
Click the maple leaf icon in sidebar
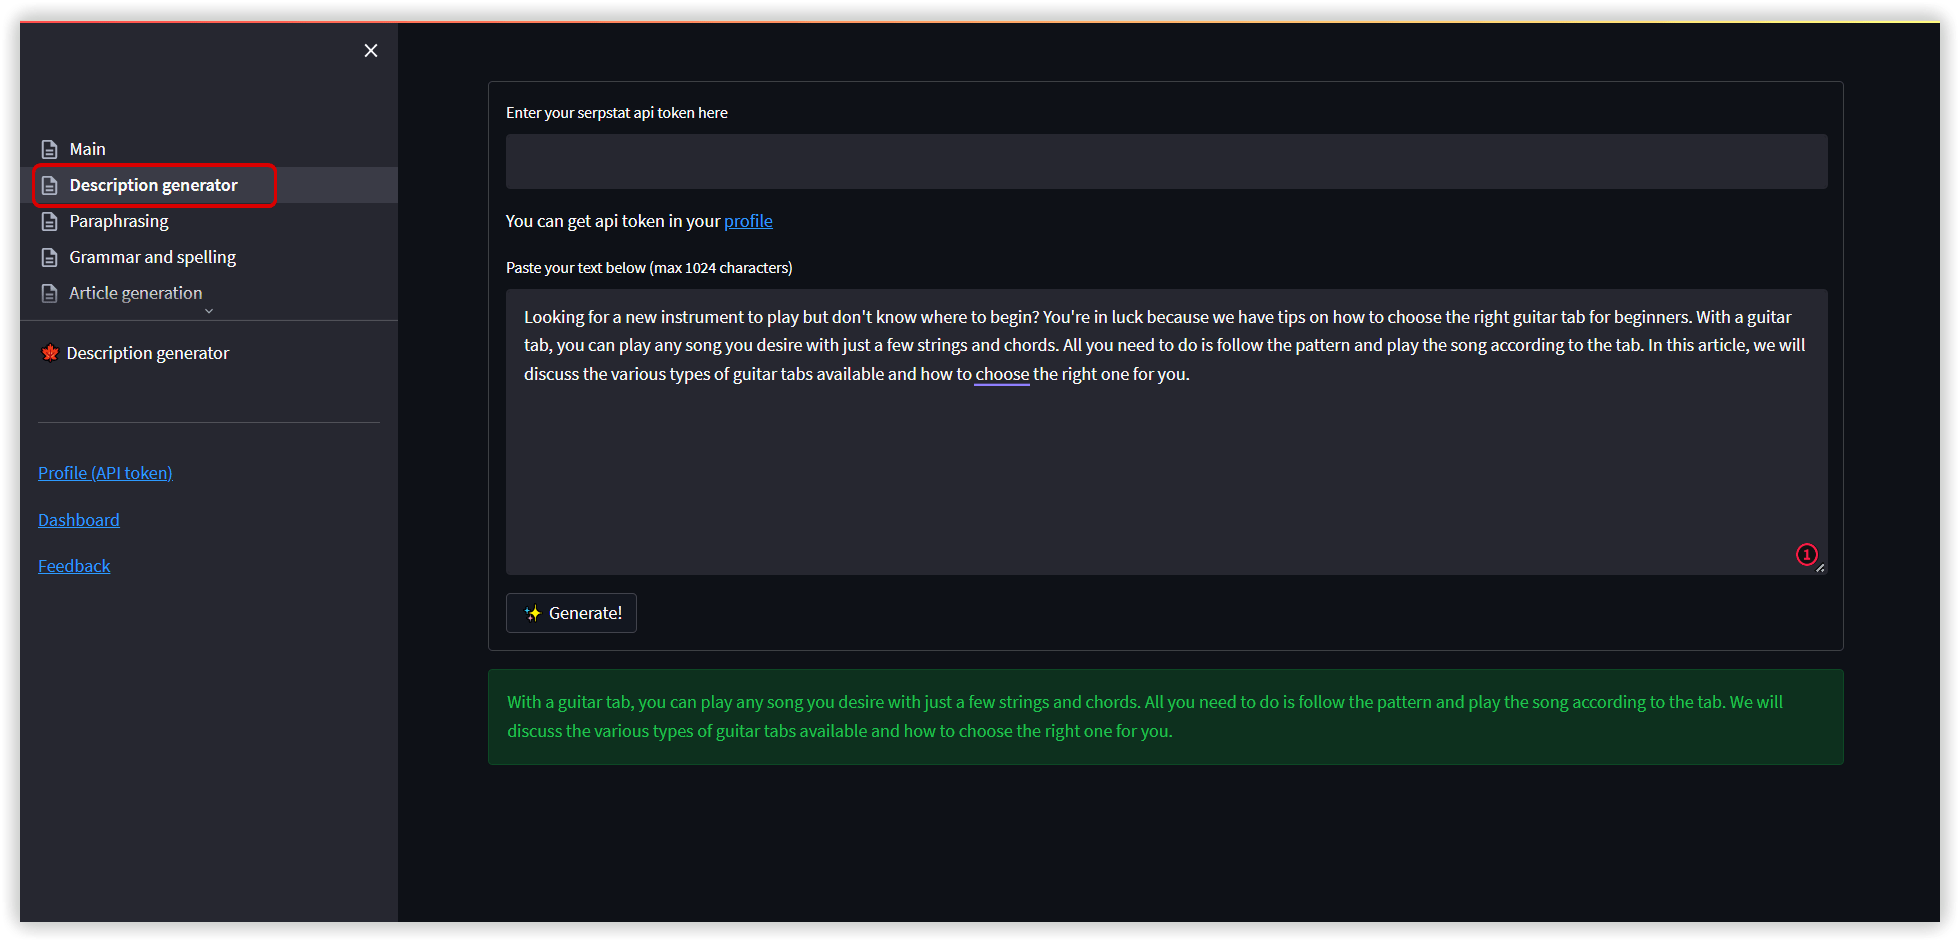pyautogui.click(x=49, y=353)
